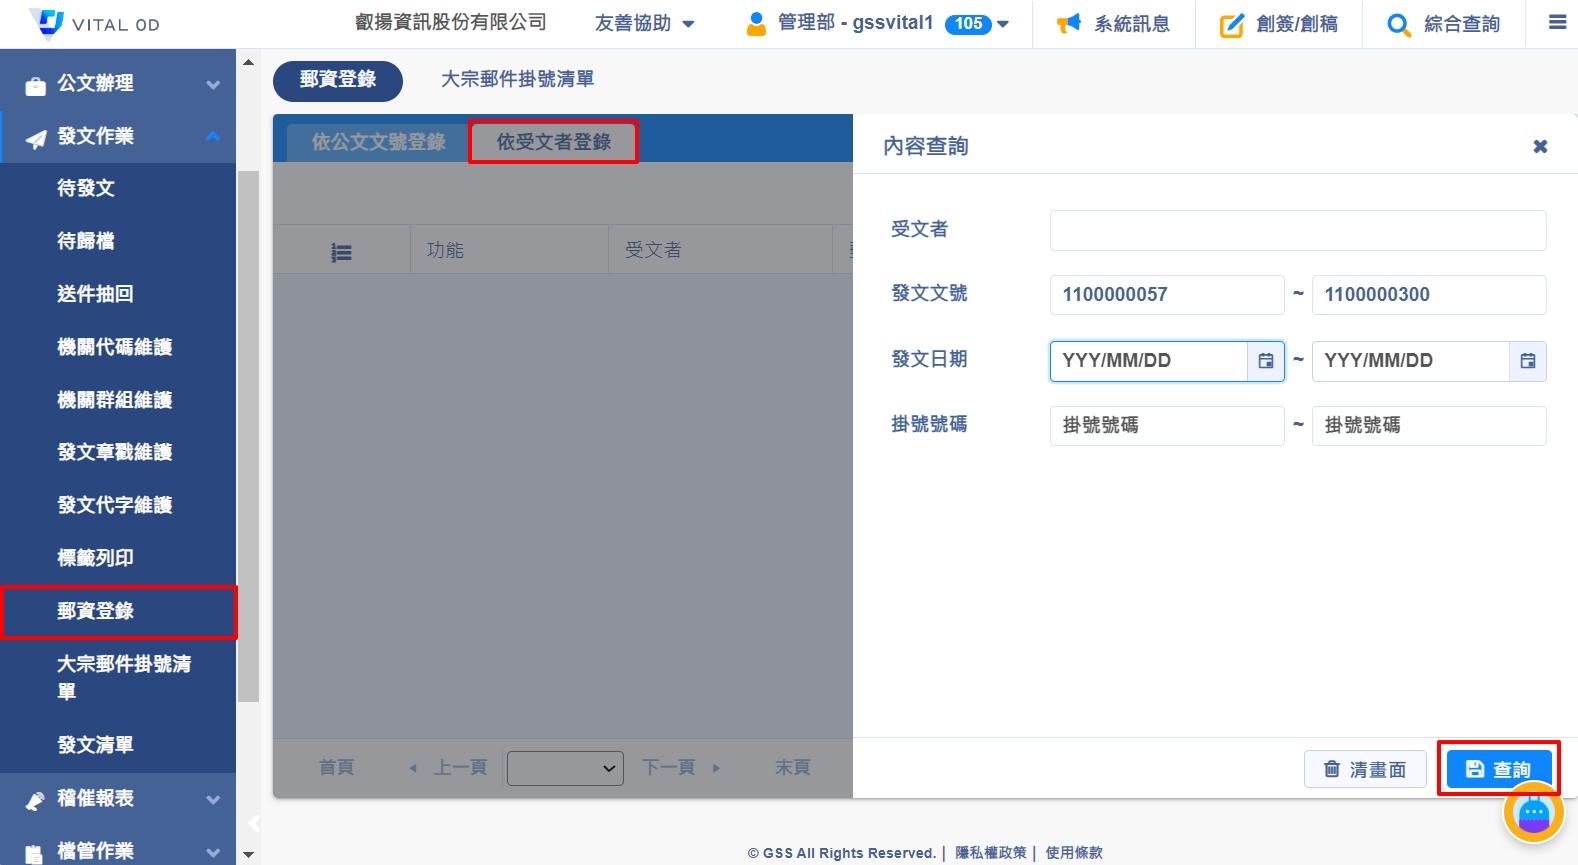Switch to 大宗郵件掛號清單 tab
1578x865 pixels.
point(517,80)
